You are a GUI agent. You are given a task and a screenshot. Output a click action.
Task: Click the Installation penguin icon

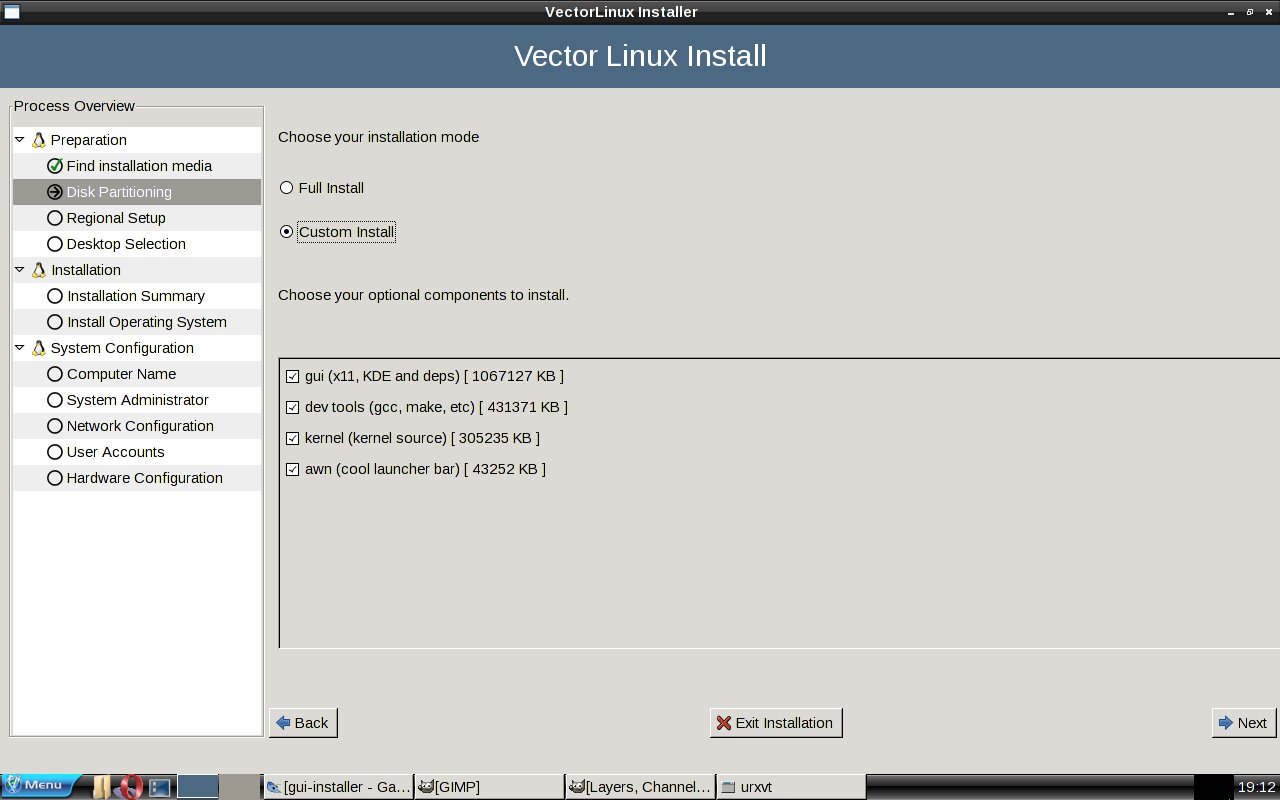(x=39, y=270)
